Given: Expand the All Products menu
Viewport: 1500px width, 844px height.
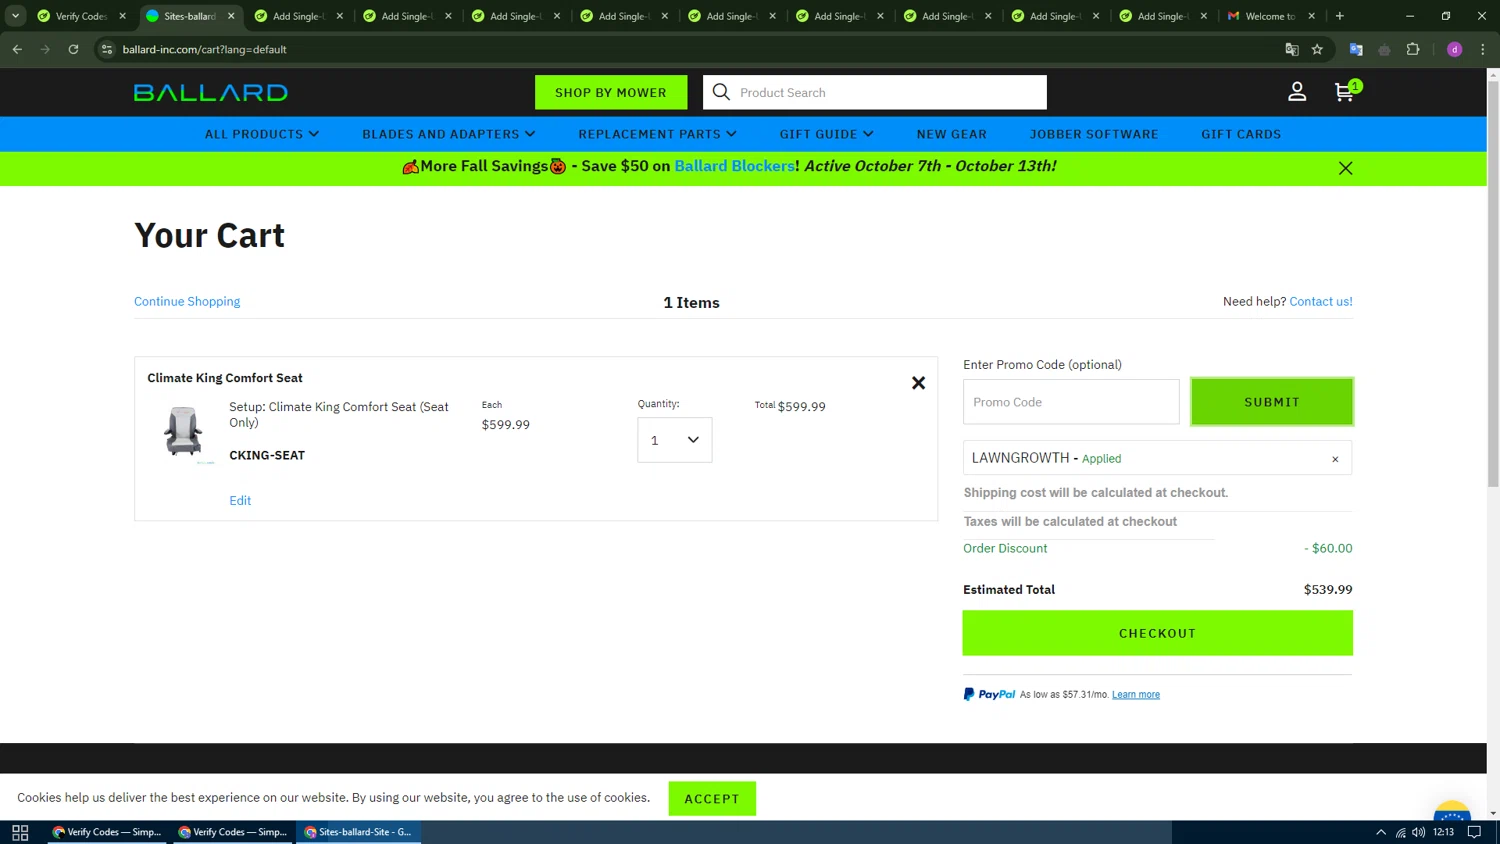Looking at the screenshot, I should (x=262, y=134).
